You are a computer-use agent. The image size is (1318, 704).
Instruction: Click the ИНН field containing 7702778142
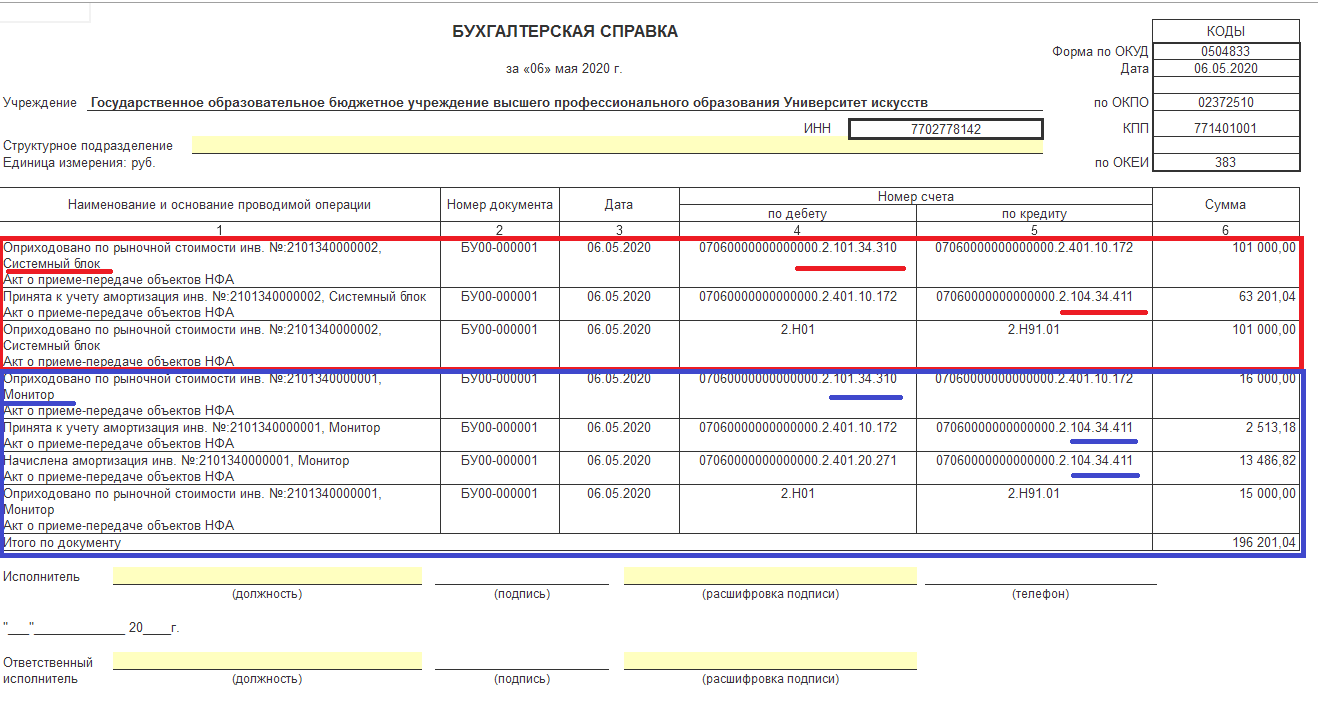[945, 129]
